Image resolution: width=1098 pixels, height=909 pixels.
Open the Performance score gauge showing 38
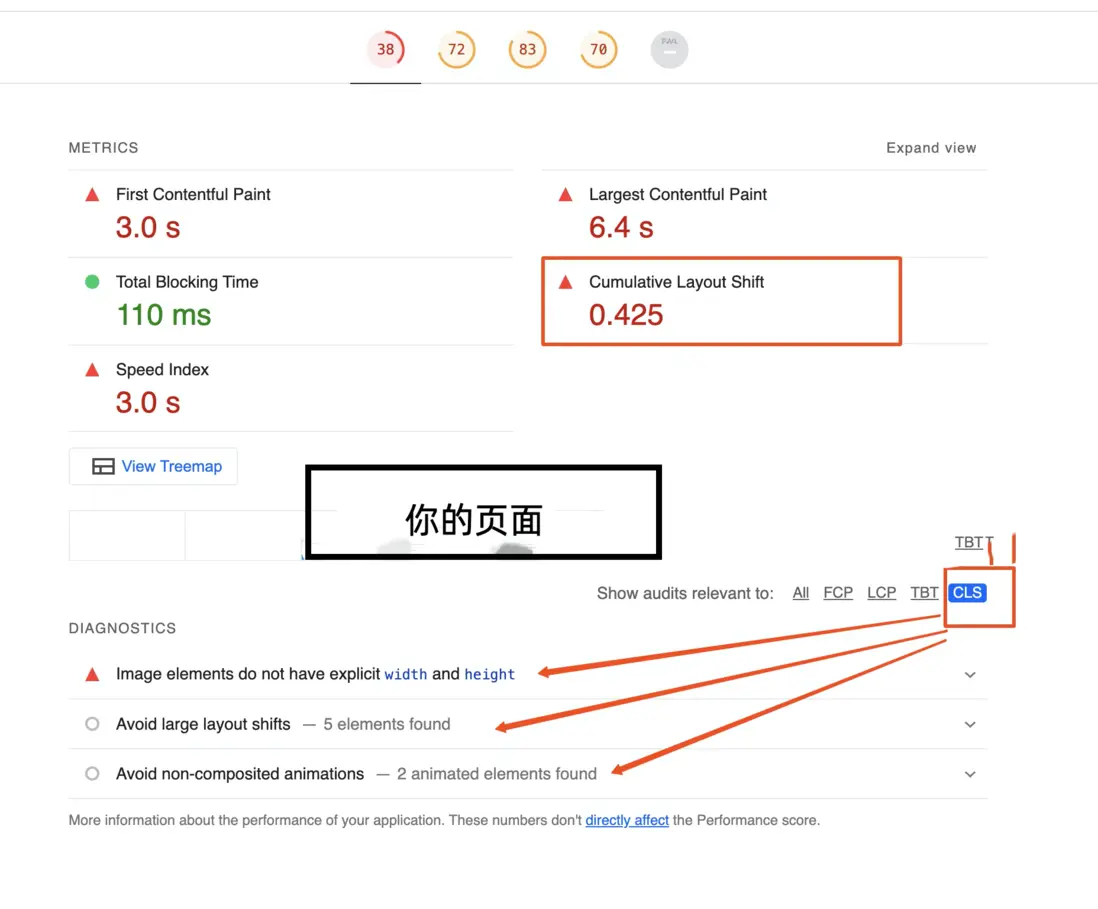tap(385, 50)
